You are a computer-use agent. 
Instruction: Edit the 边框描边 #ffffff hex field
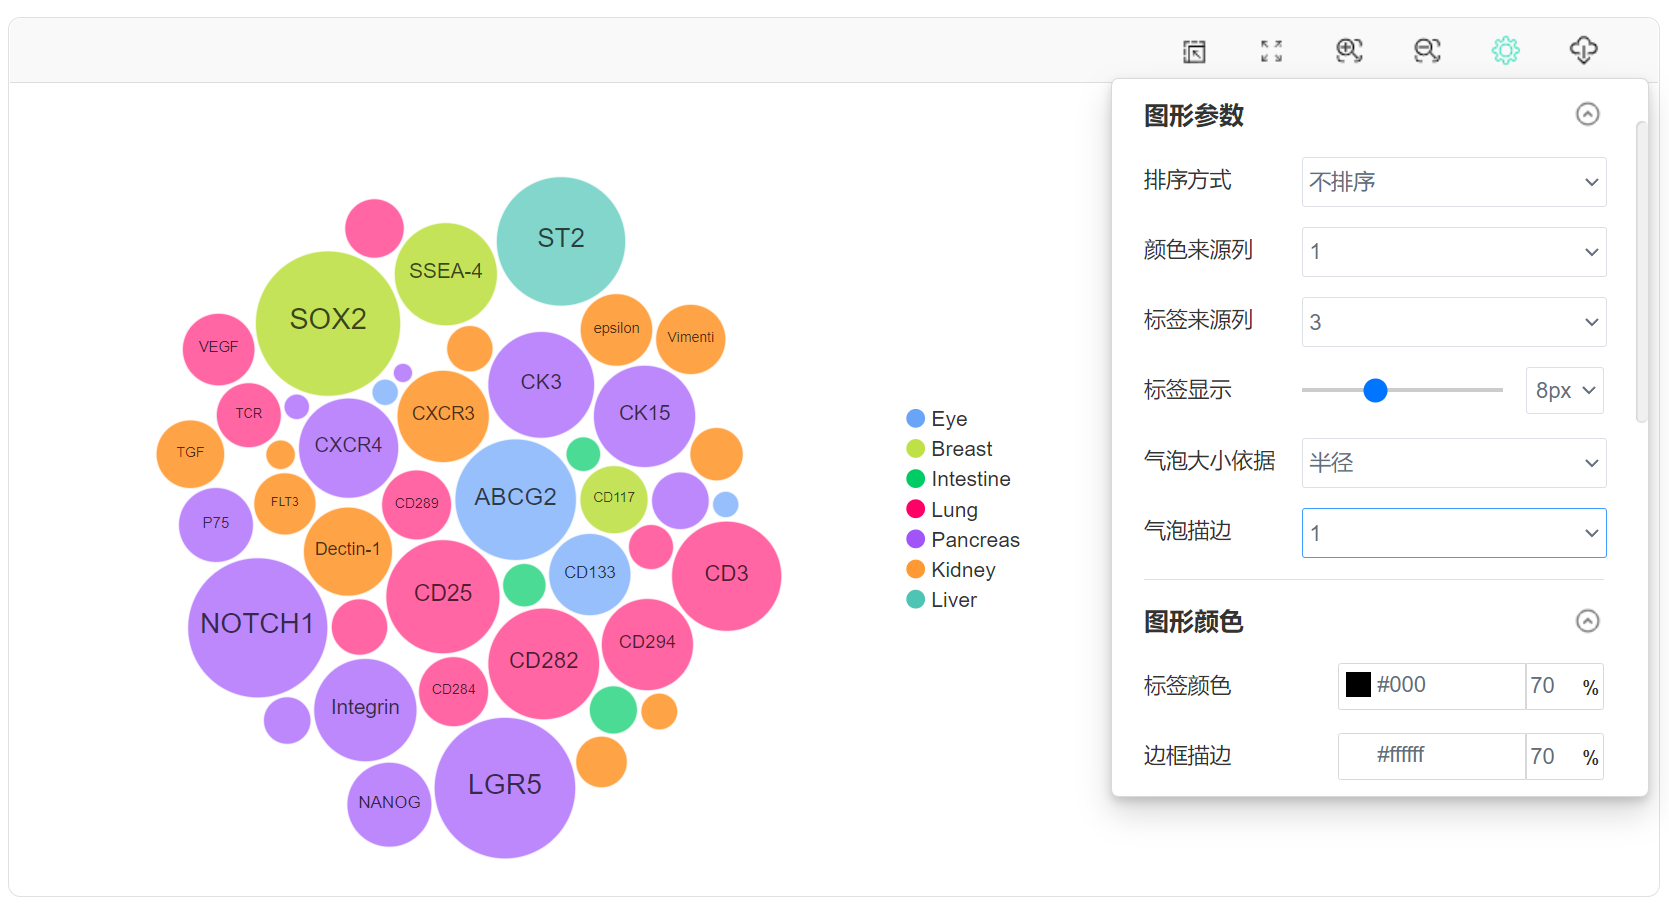(1432, 756)
